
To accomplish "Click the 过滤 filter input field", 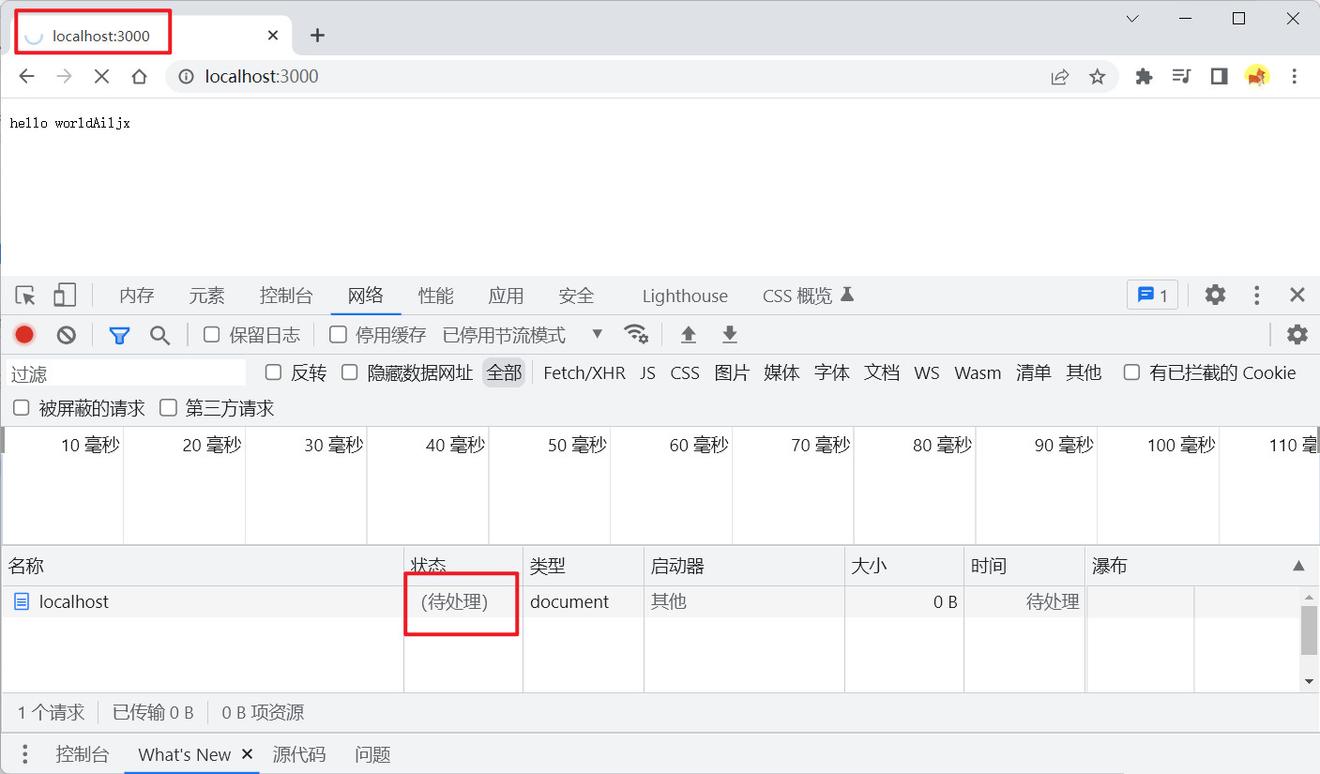I will [126, 374].
